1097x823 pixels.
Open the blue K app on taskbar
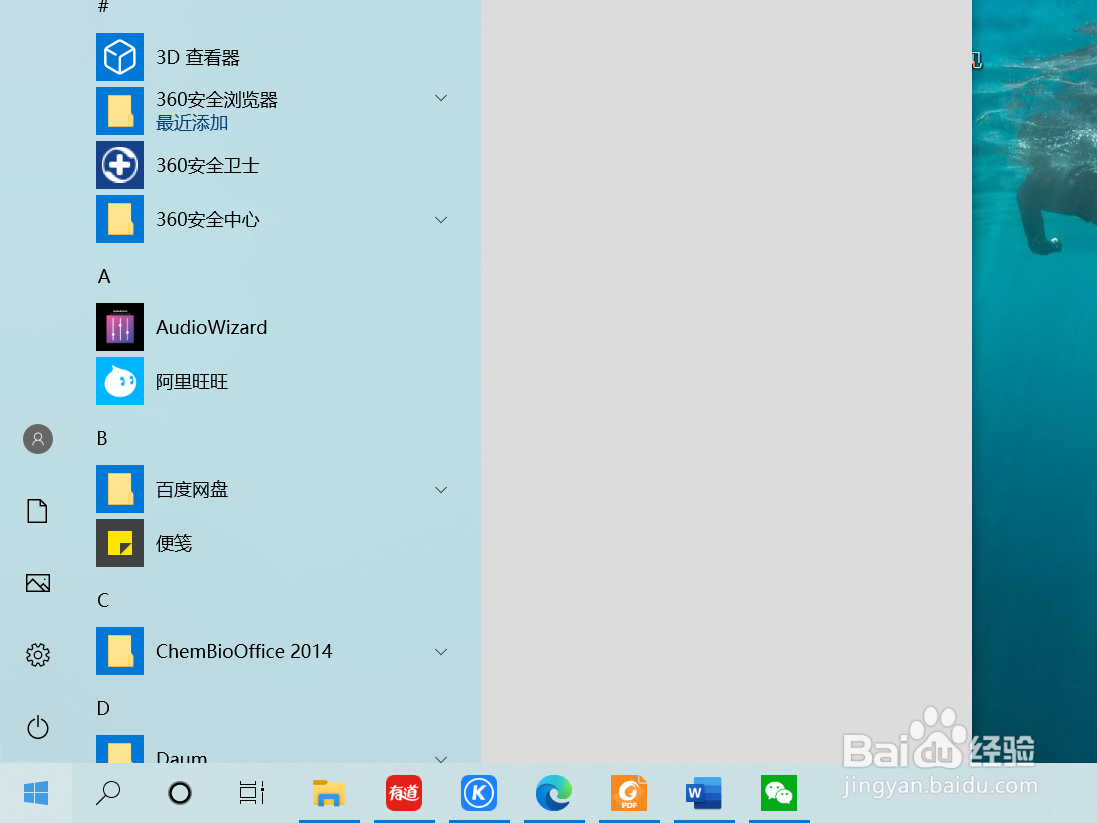click(479, 793)
